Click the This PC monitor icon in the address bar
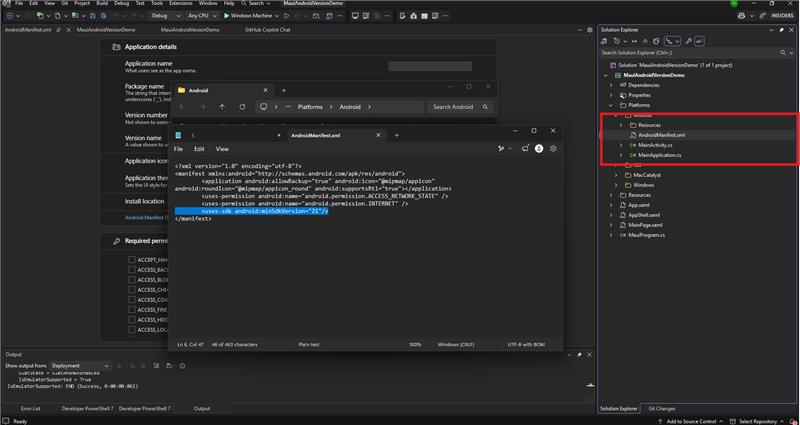 (x=263, y=107)
